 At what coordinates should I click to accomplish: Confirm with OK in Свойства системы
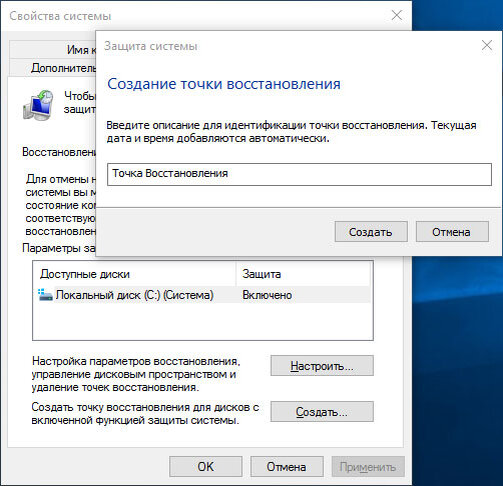[x=206, y=467]
